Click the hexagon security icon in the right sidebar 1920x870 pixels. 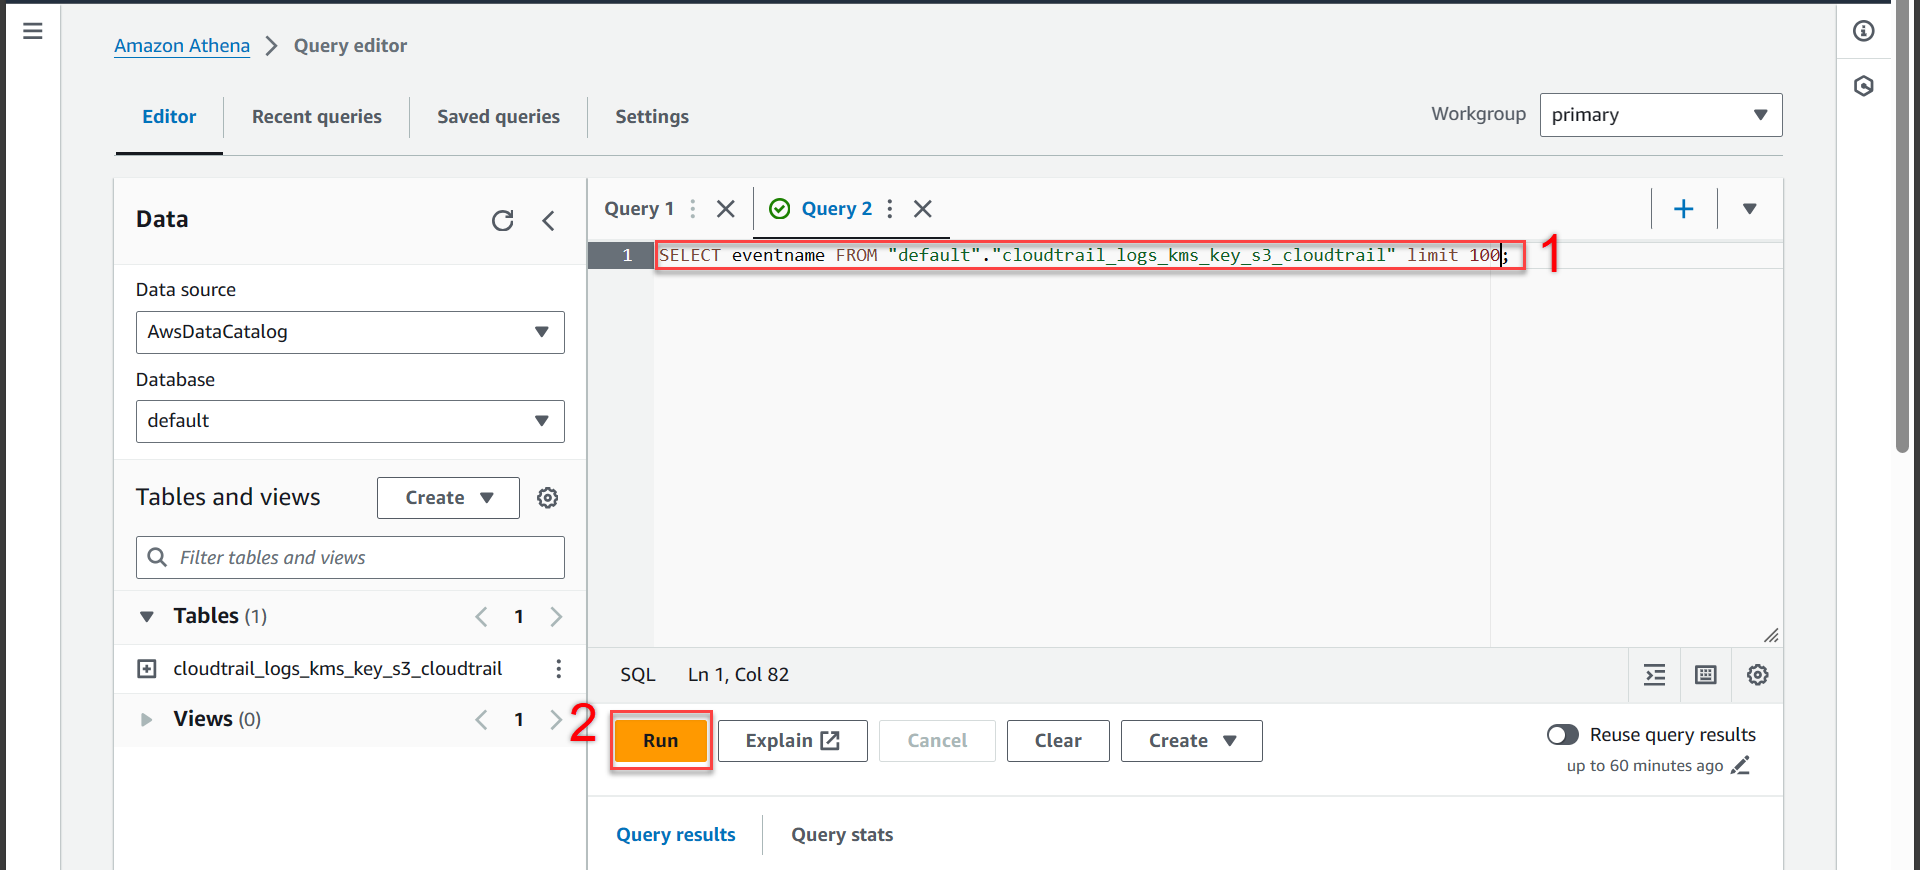[1864, 86]
